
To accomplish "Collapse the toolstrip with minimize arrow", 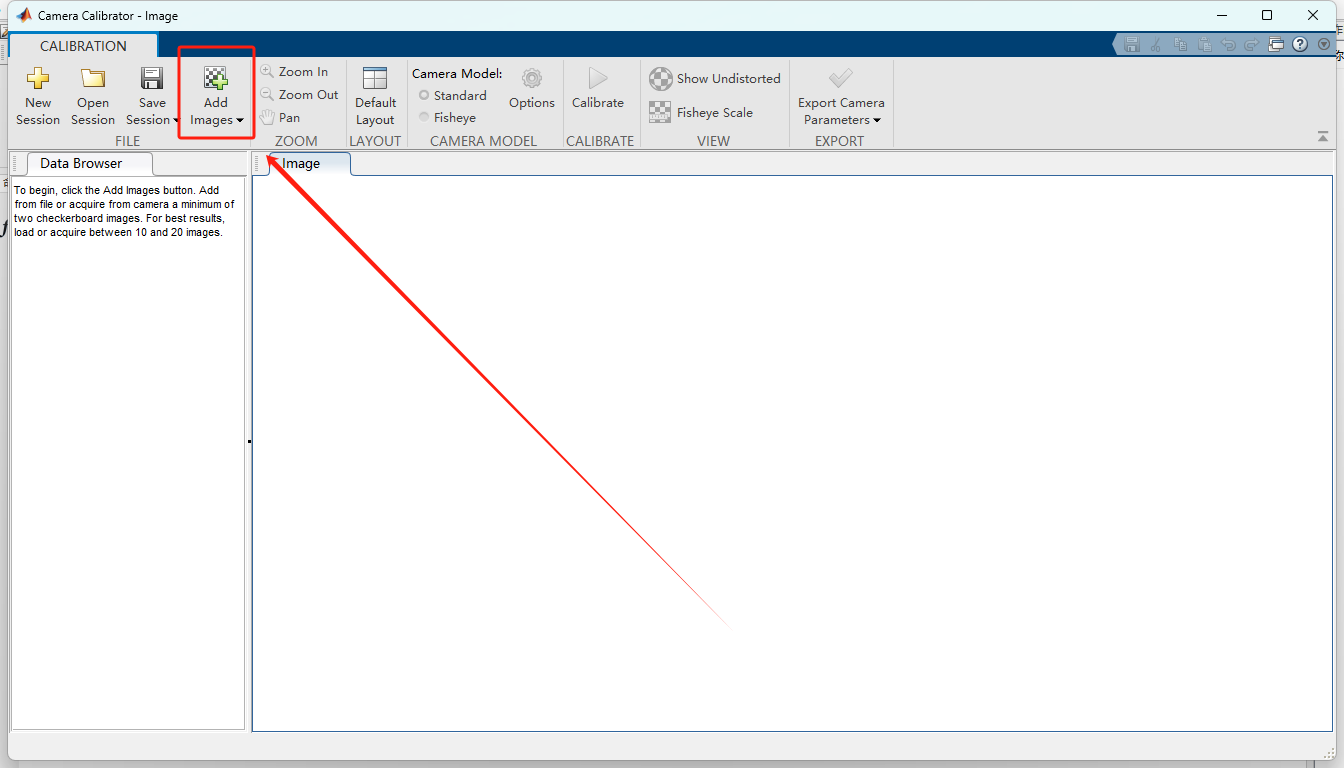I will [1323, 137].
